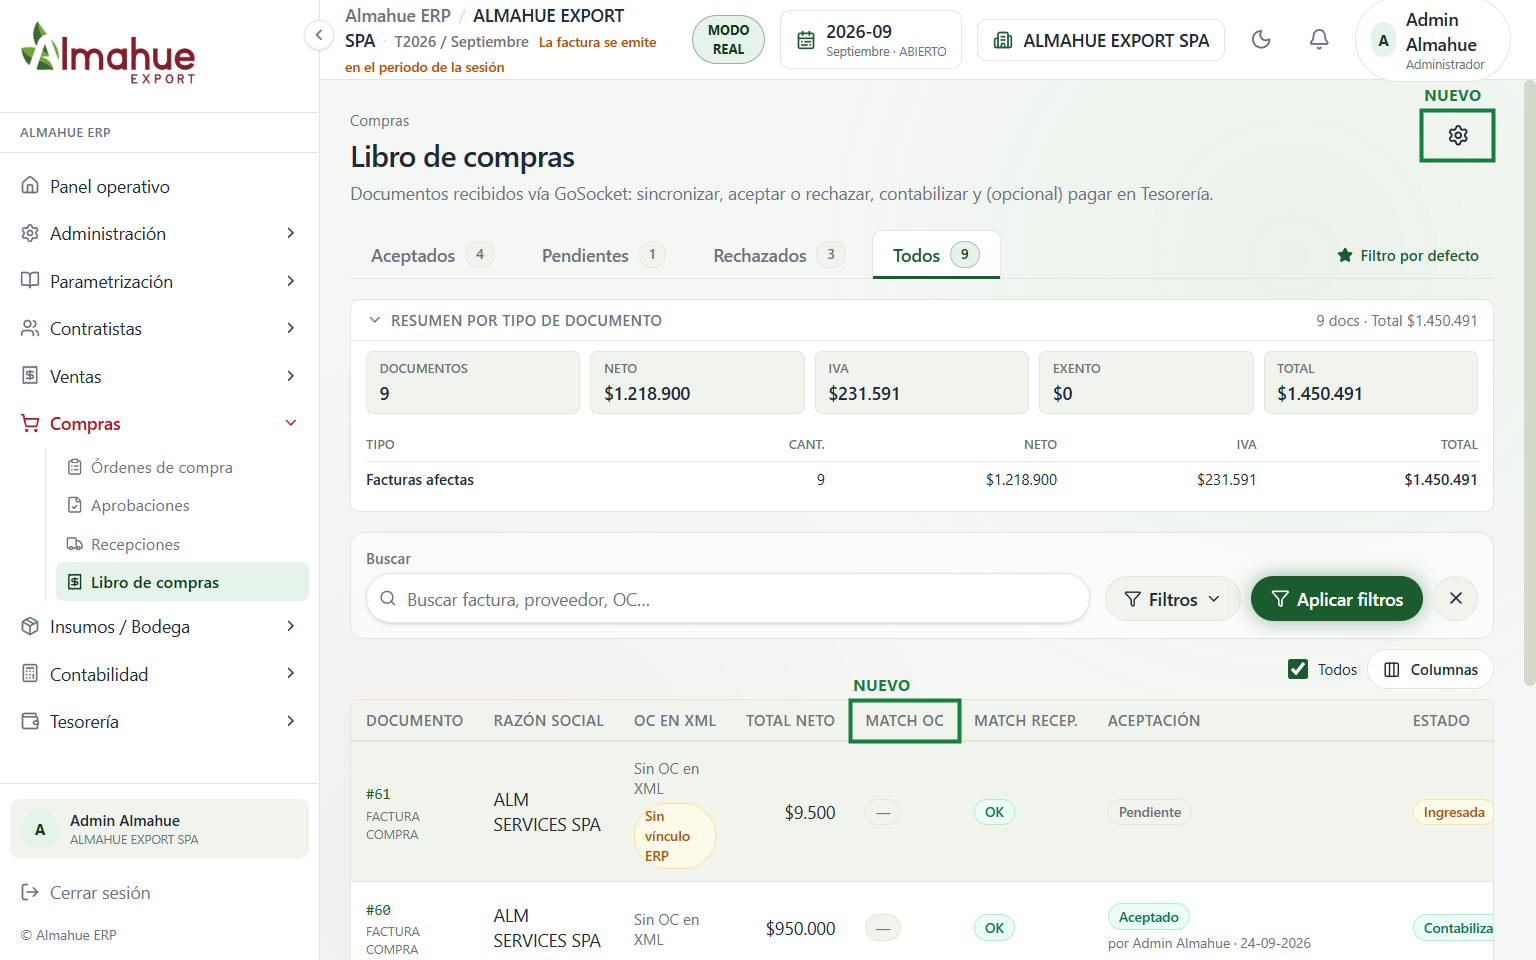
Task: Click the MATCH OC column header
Action: pyautogui.click(x=905, y=721)
